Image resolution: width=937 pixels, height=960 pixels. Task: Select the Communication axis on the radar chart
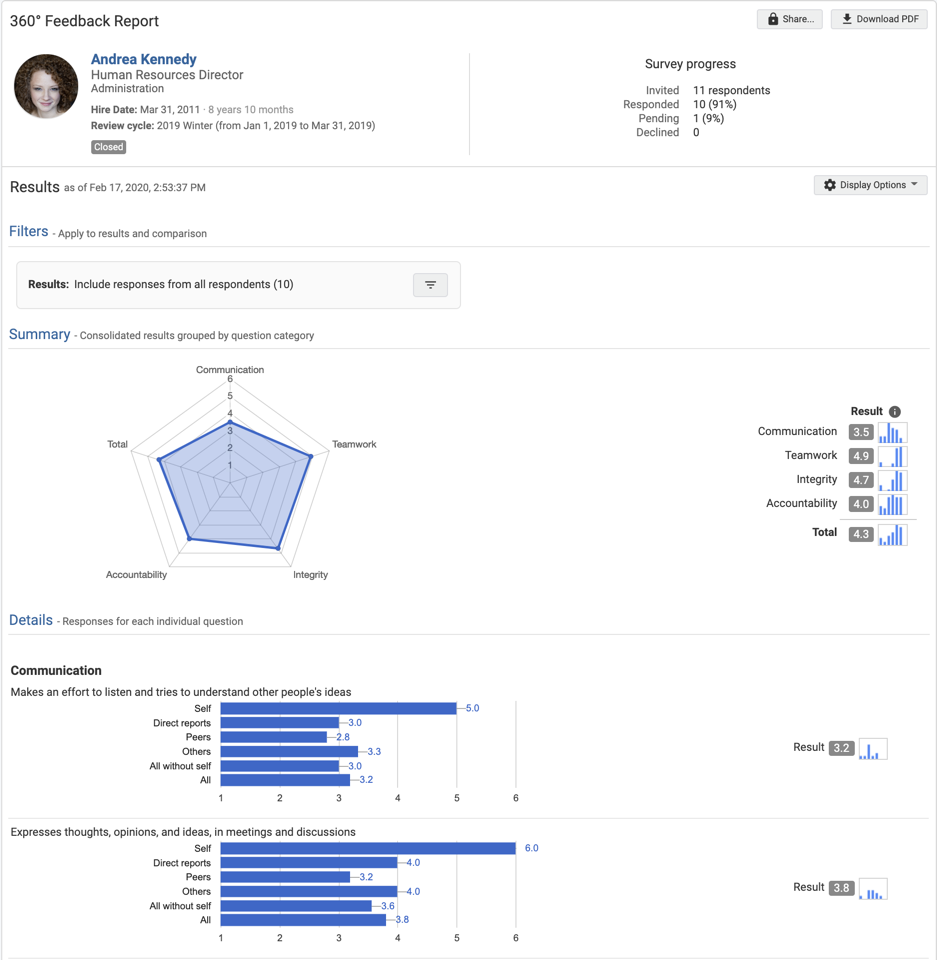click(x=230, y=369)
